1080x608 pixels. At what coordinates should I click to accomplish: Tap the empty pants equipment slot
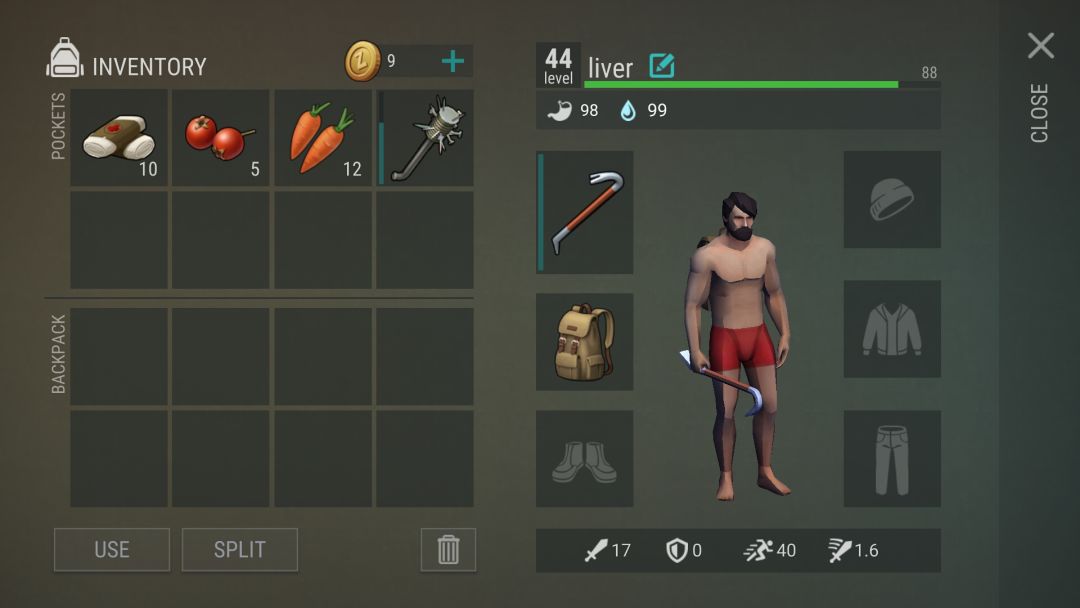pos(892,459)
